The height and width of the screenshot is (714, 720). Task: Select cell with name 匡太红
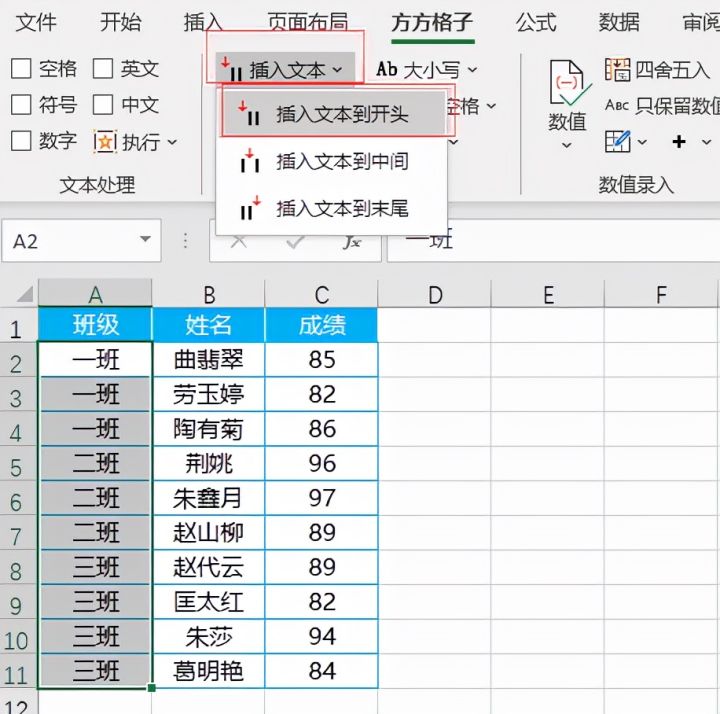coord(208,602)
